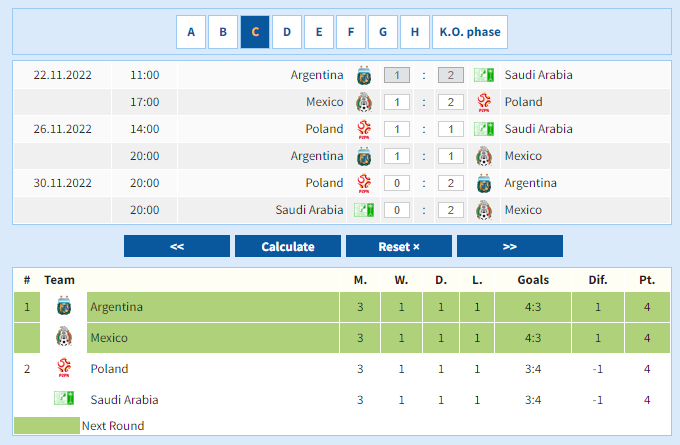Go to next group with >> button
This screenshot has width=680, height=445.
click(509, 246)
